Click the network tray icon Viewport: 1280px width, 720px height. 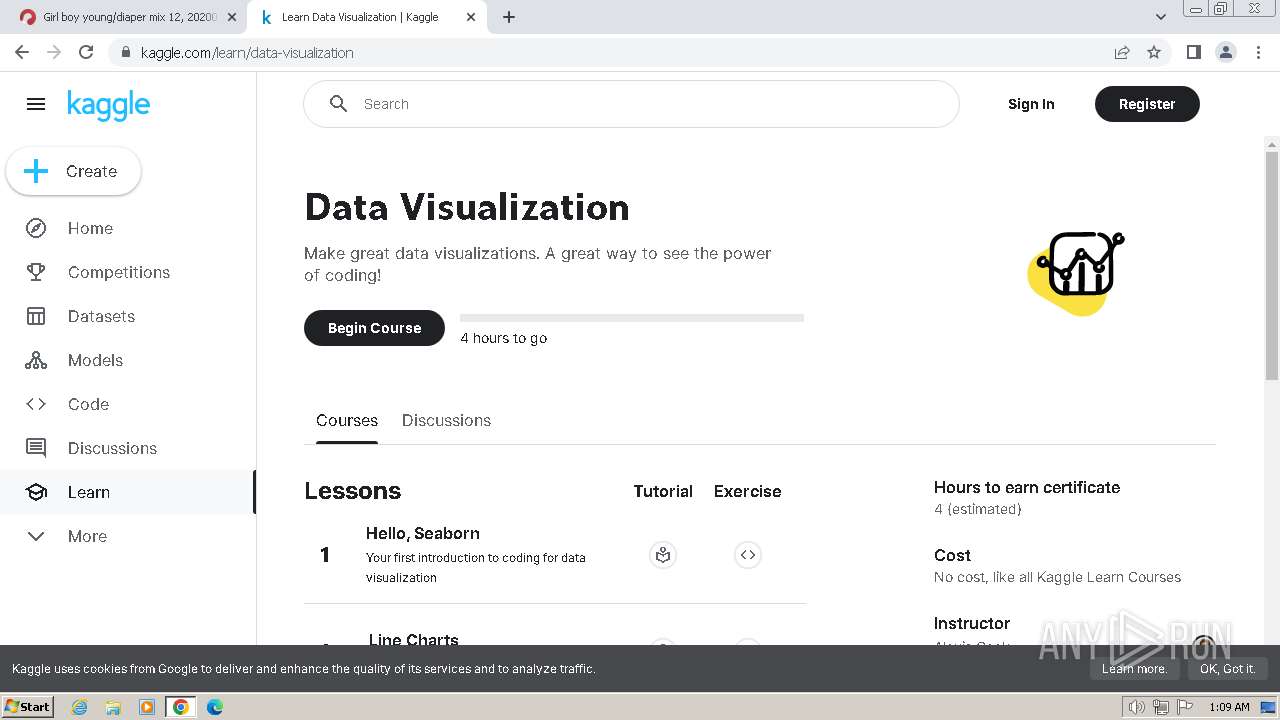point(1161,707)
